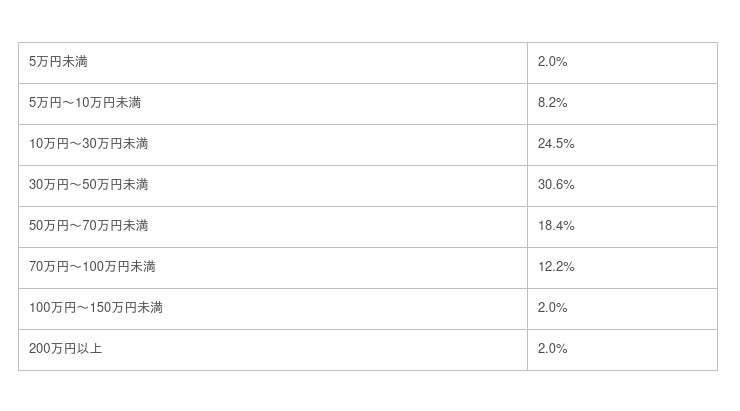Click the 50万円～70万円未満 label cell

pos(89,226)
